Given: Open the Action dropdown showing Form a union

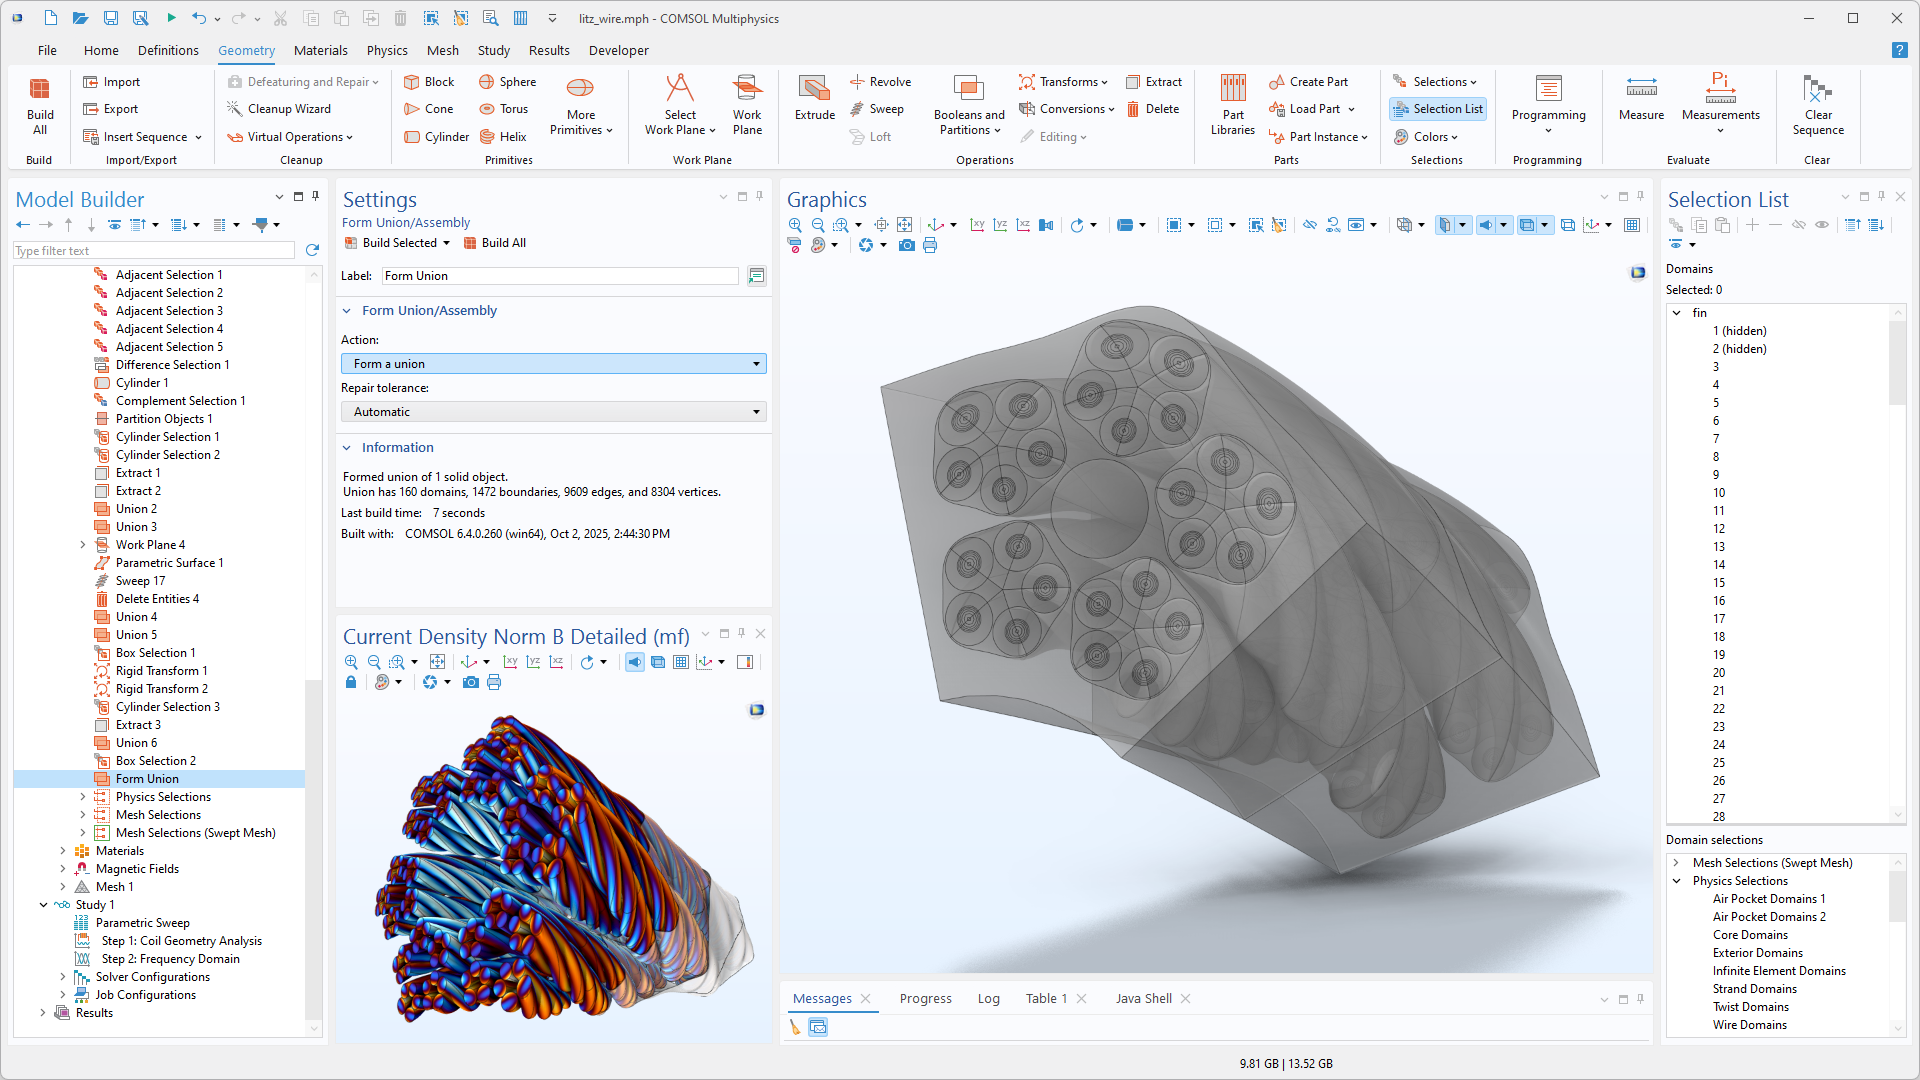Looking at the screenshot, I should pos(553,364).
